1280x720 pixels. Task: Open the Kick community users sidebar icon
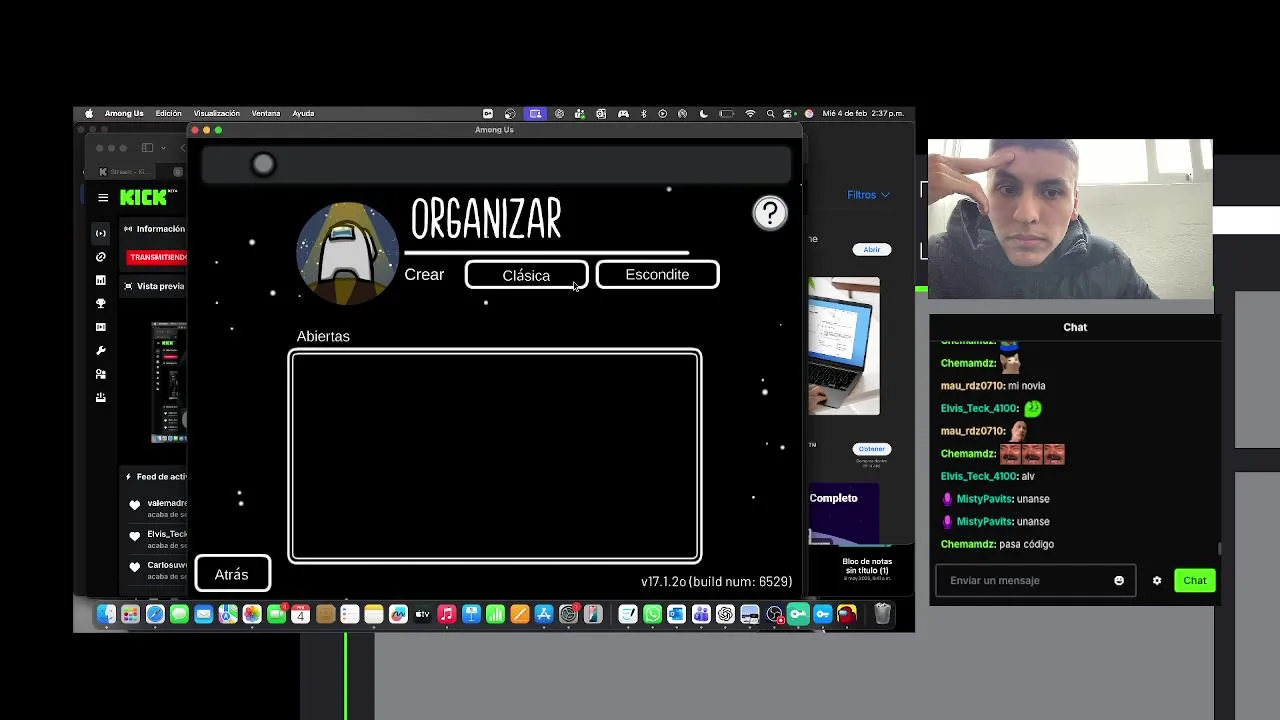tap(101, 374)
